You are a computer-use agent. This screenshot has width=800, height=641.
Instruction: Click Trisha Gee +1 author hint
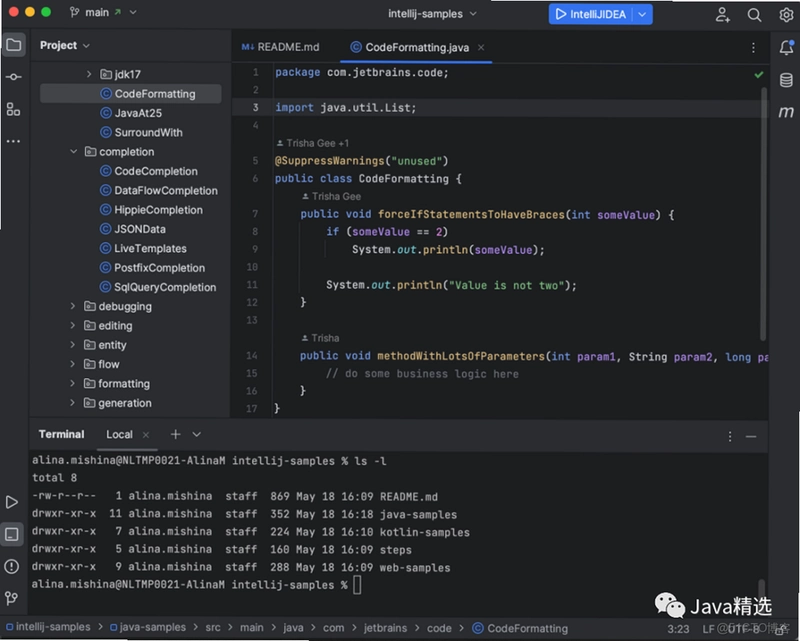point(312,143)
